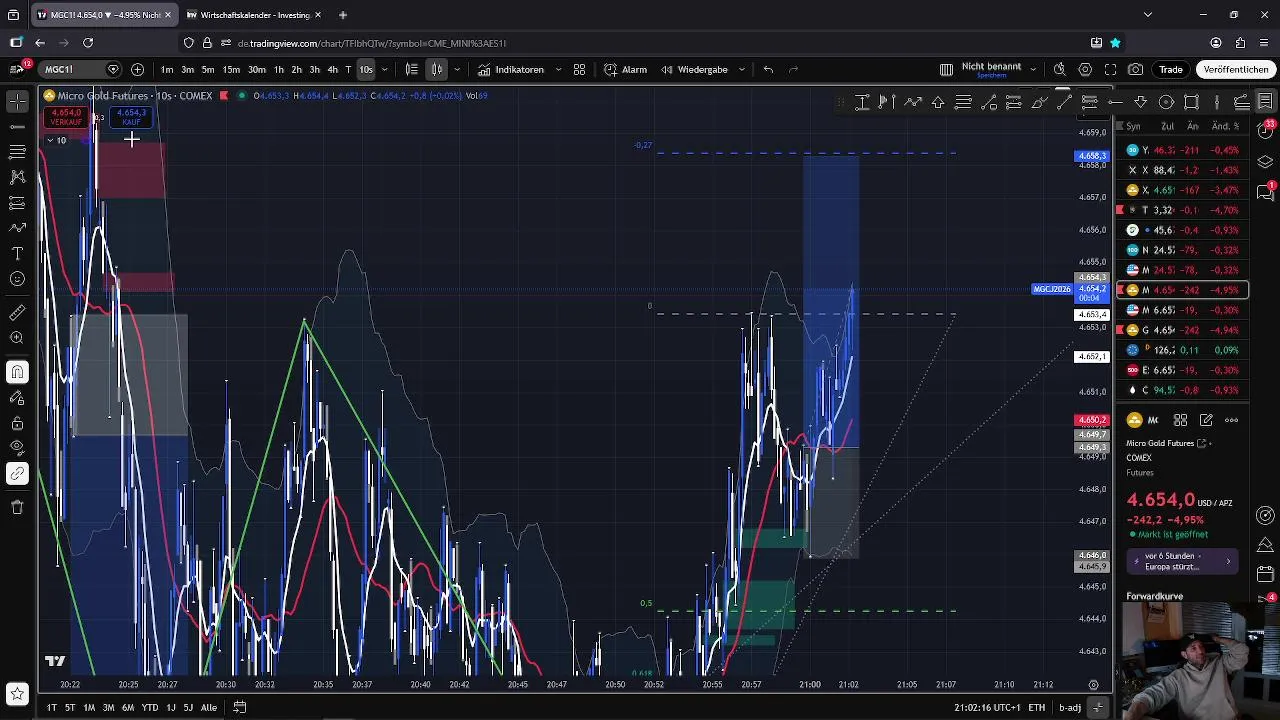Click the 4.654,3 KAUF button

pyautogui.click(x=131, y=117)
